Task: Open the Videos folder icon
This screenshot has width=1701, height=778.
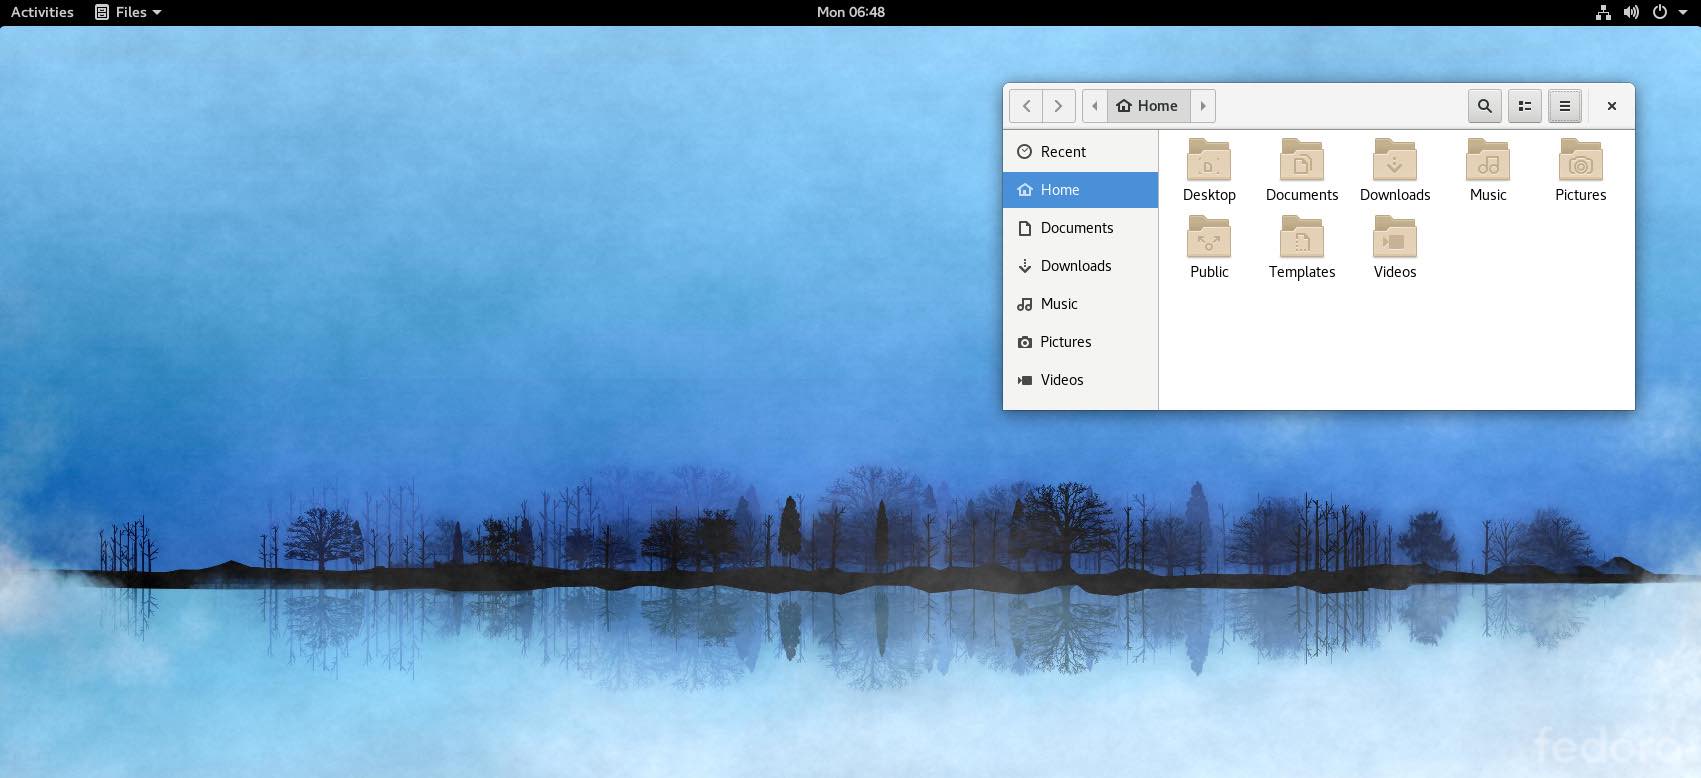Action: coord(1395,238)
